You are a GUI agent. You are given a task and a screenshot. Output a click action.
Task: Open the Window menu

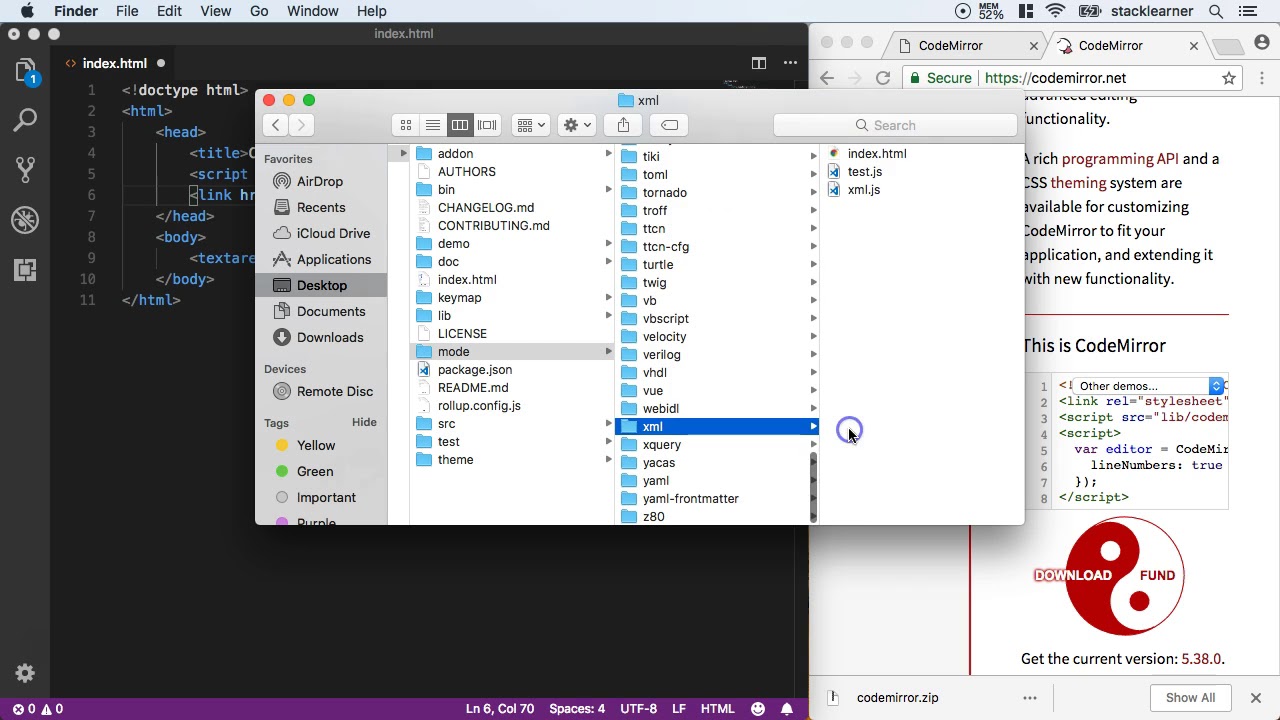(313, 11)
